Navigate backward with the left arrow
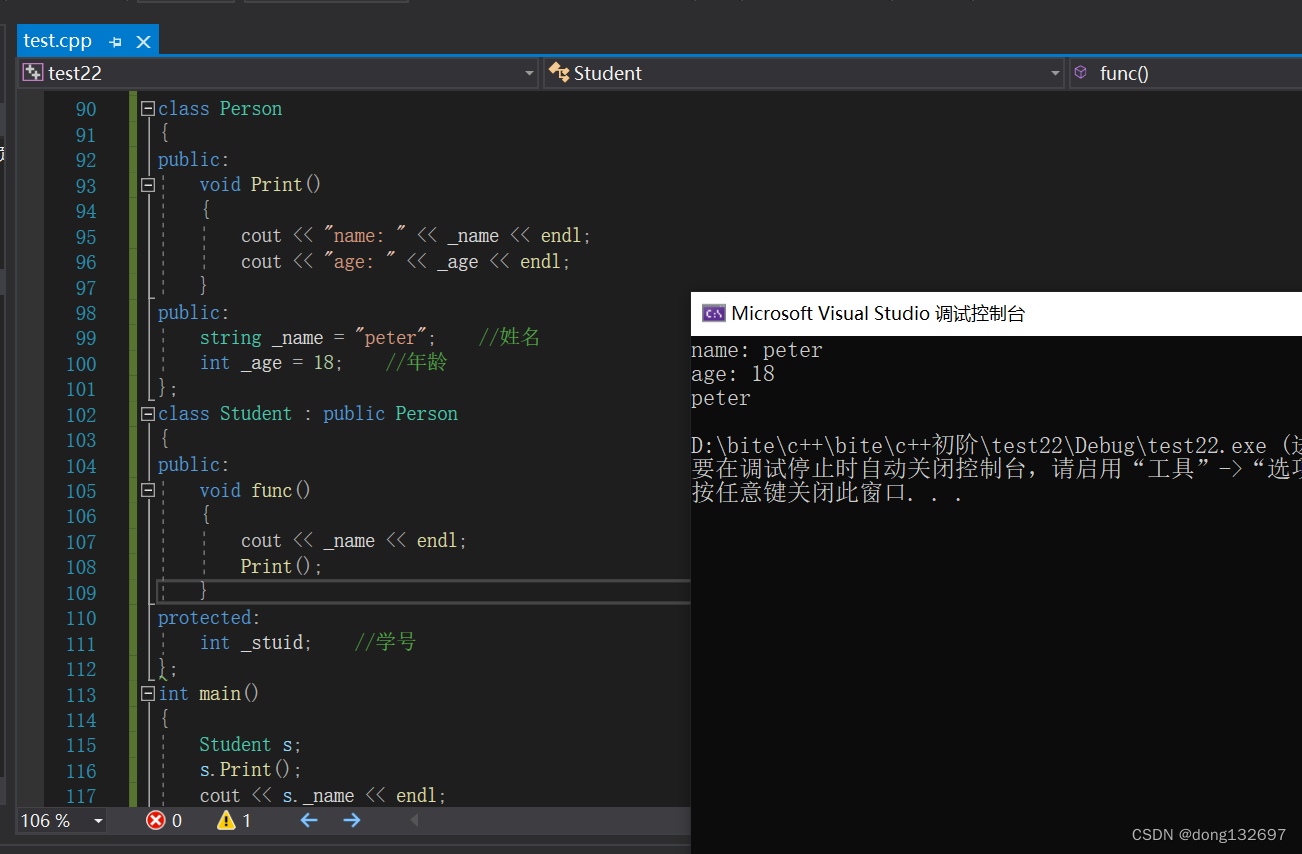 click(x=309, y=820)
